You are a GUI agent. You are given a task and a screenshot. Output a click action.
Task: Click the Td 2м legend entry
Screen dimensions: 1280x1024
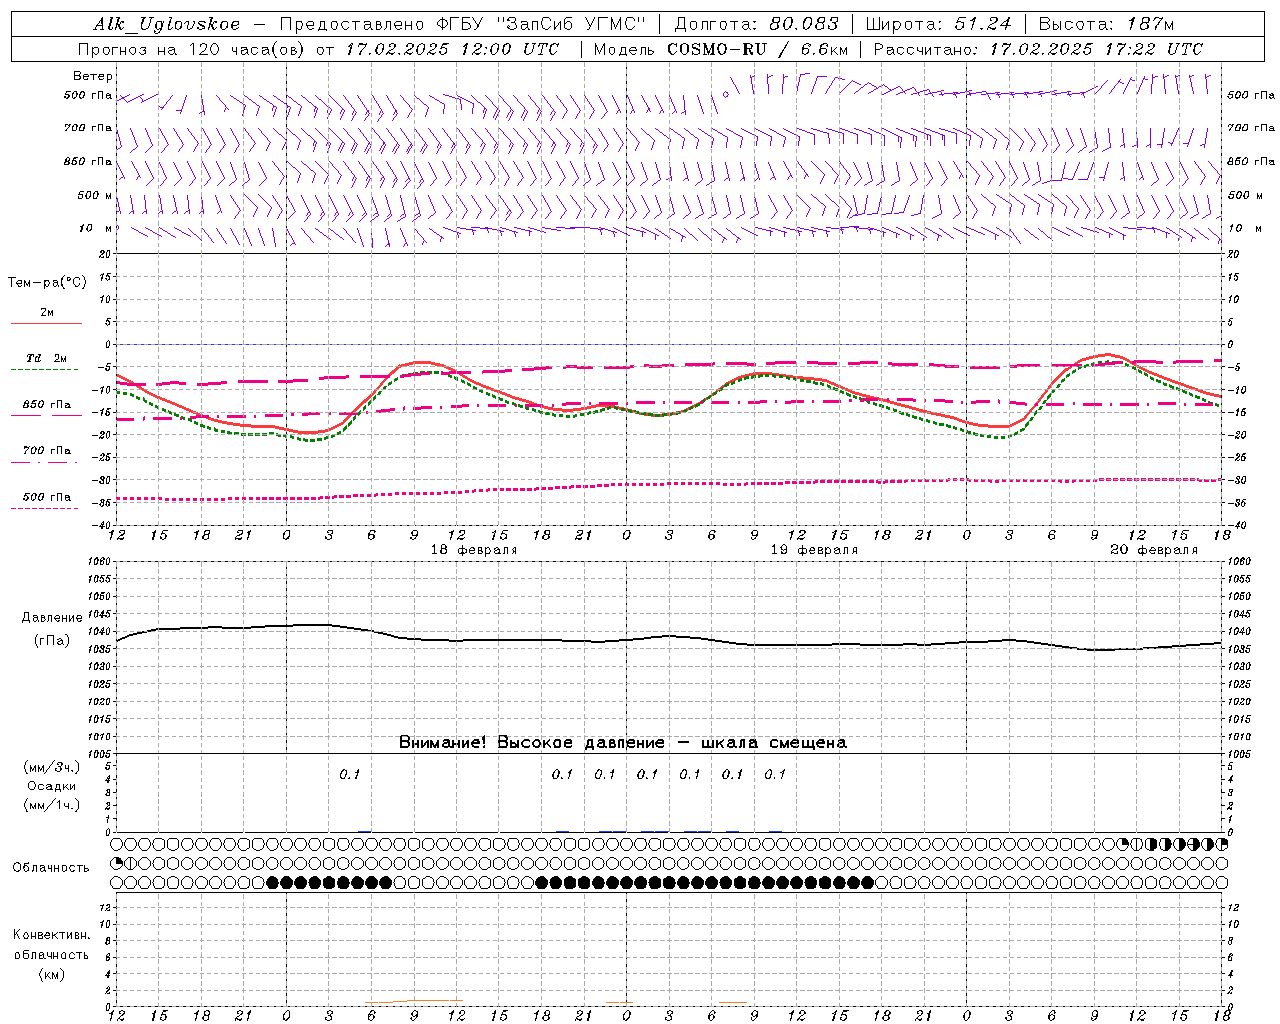pos(47,358)
